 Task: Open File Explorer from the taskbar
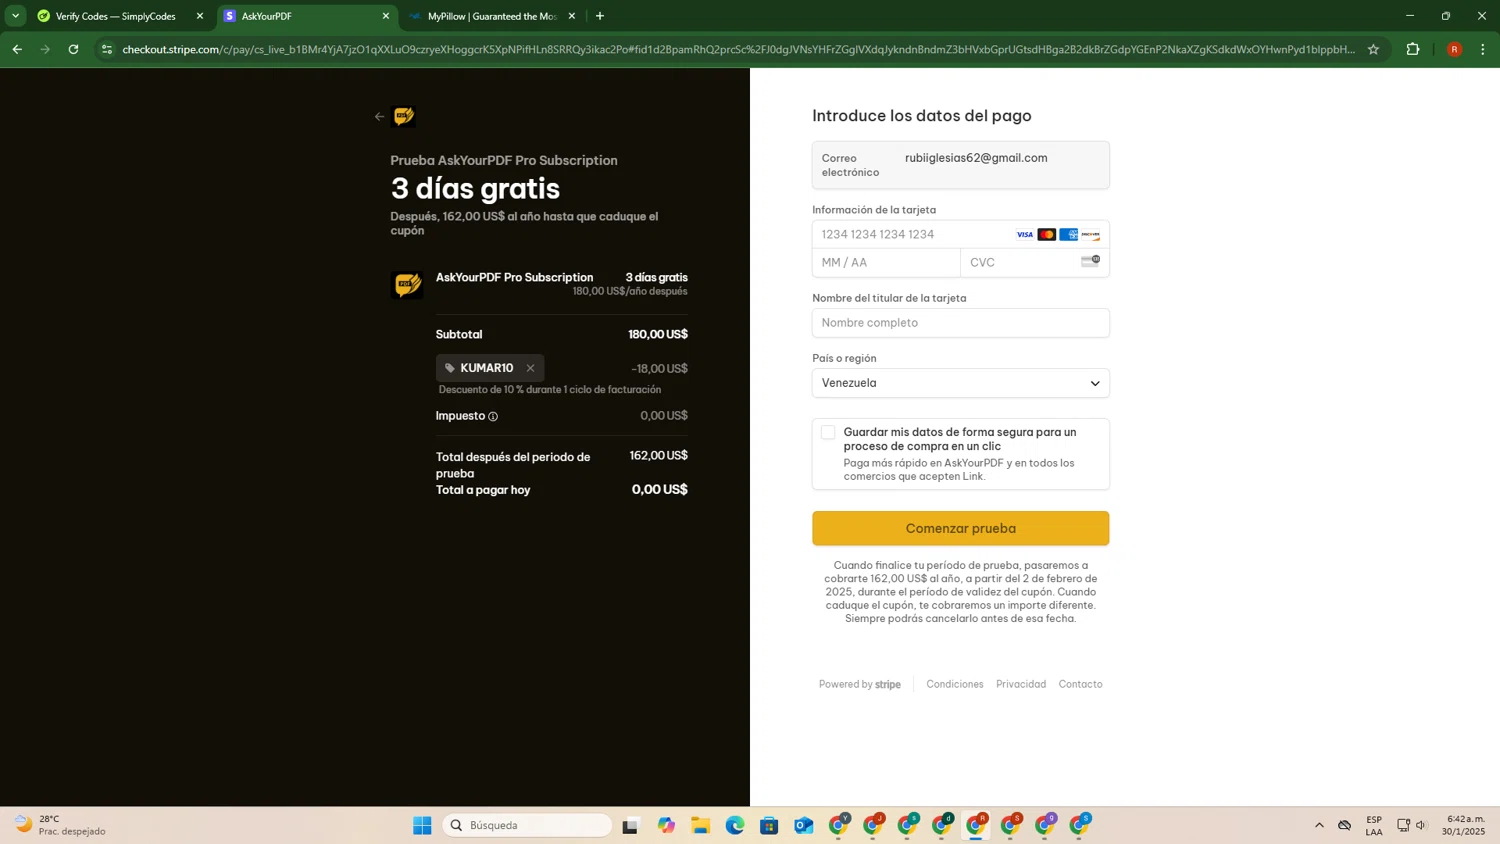pyautogui.click(x=700, y=825)
